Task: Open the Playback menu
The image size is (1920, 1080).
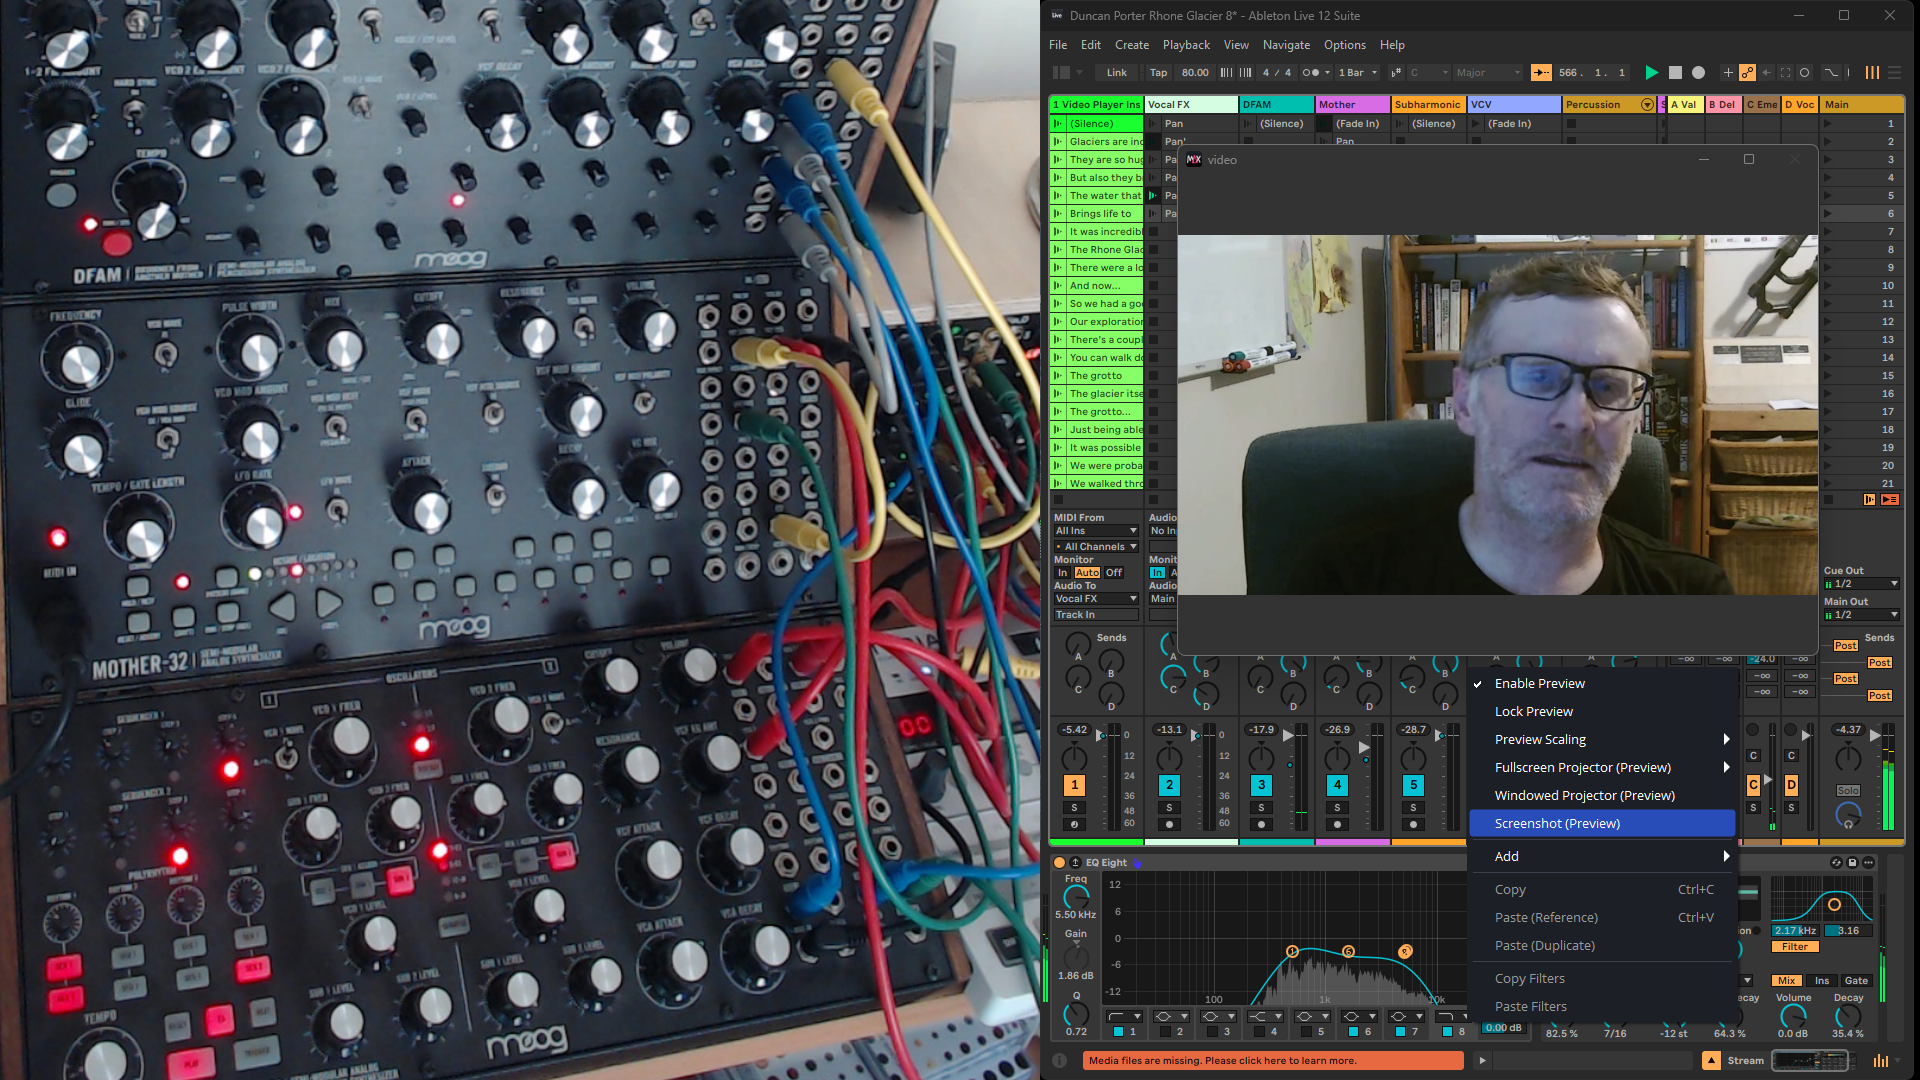Action: 1186,45
